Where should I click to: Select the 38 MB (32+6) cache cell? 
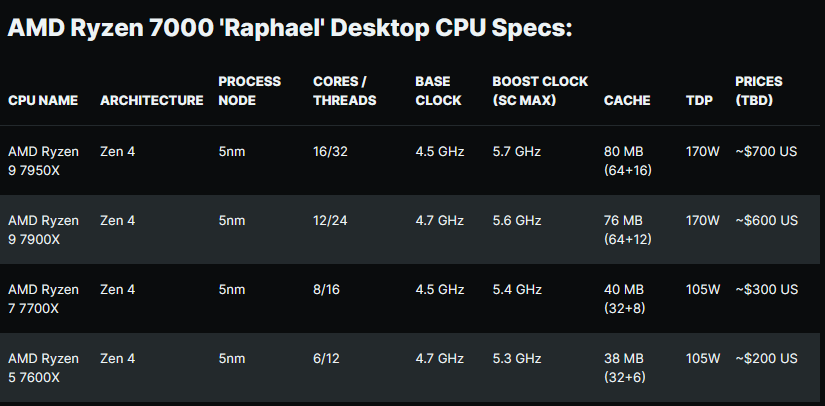pos(625,368)
